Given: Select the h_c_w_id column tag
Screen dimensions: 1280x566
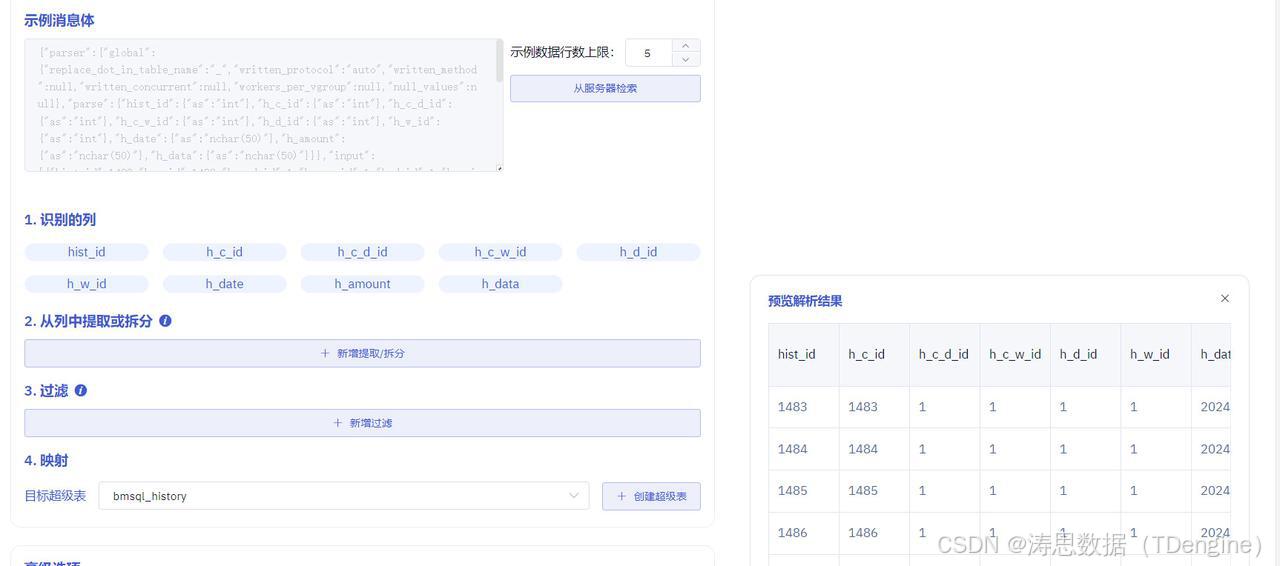Looking at the screenshot, I should pos(500,252).
